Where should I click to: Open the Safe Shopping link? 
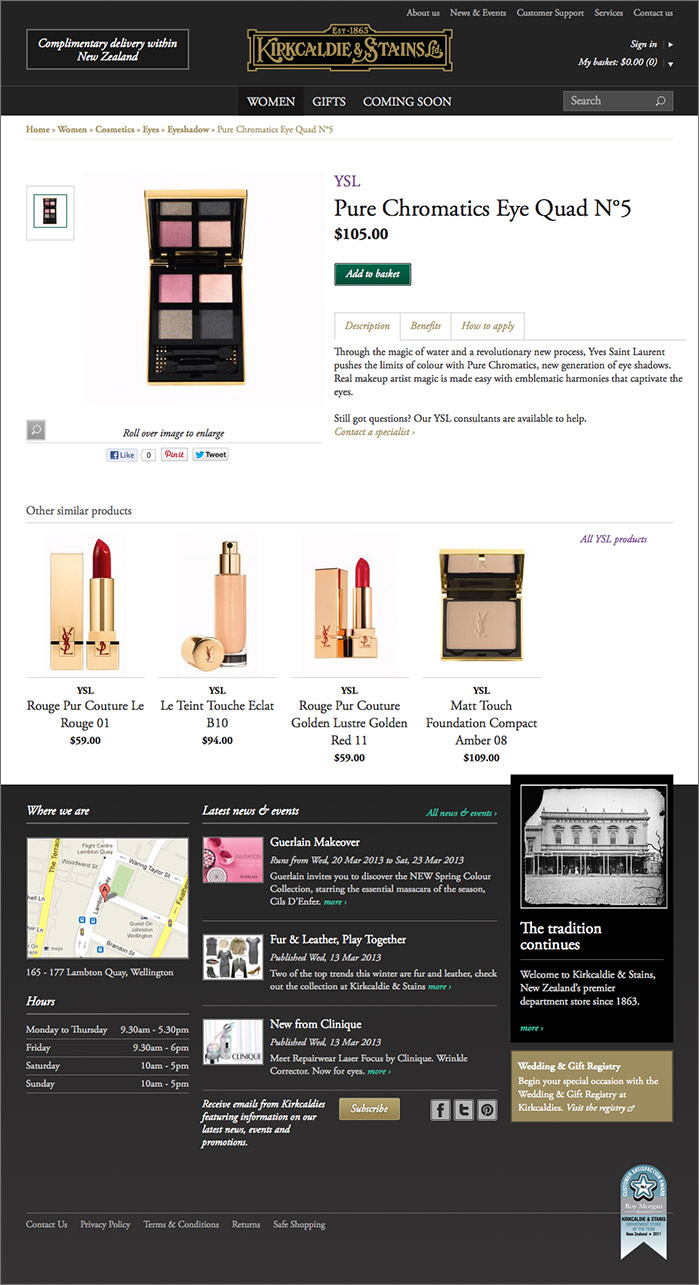[299, 1224]
